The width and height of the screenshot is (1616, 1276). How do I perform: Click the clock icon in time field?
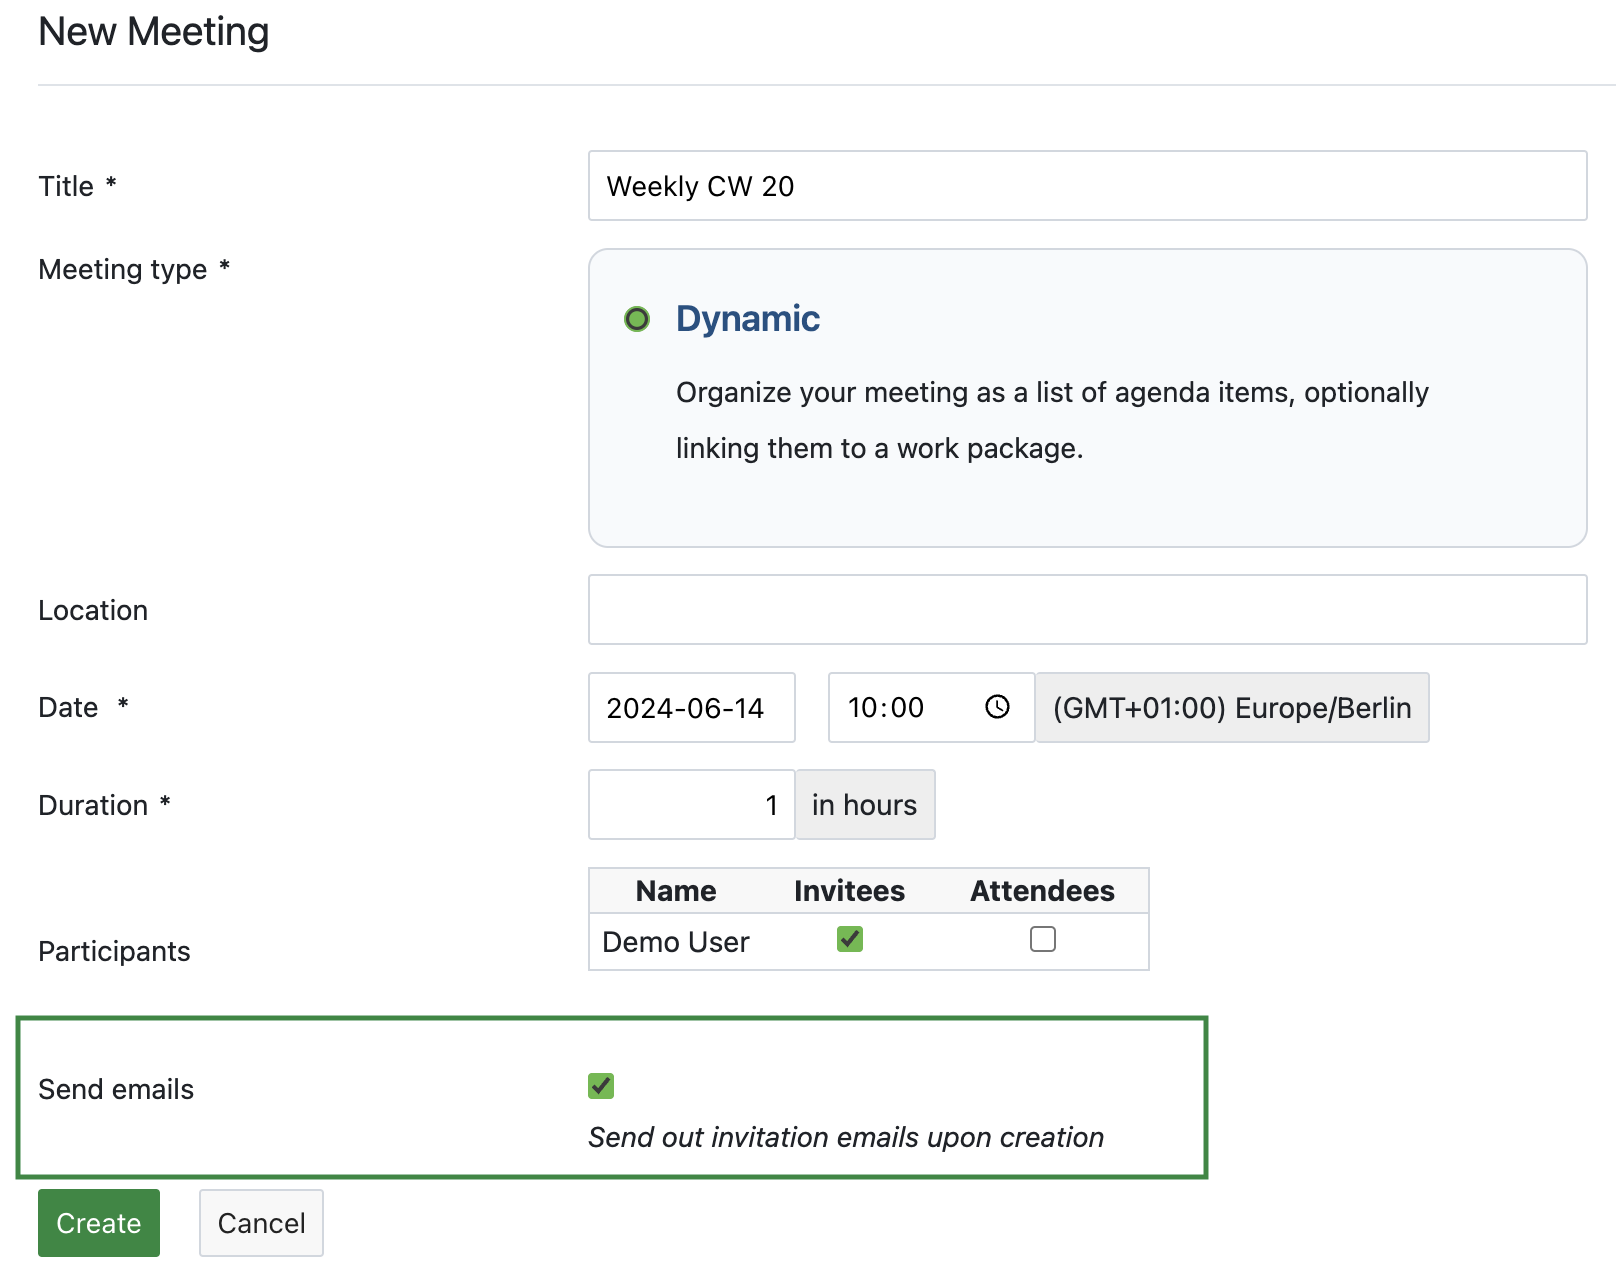point(997,707)
